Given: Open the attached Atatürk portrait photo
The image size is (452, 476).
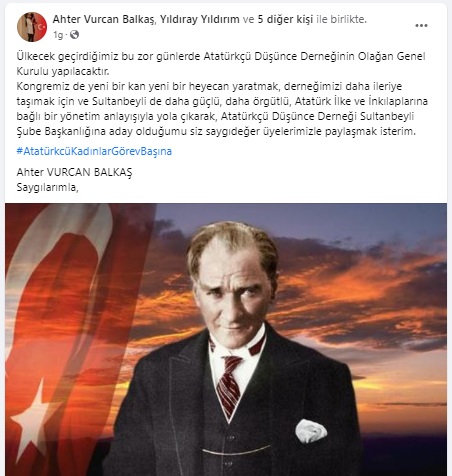Looking at the screenshot, I should click(226, 339).
